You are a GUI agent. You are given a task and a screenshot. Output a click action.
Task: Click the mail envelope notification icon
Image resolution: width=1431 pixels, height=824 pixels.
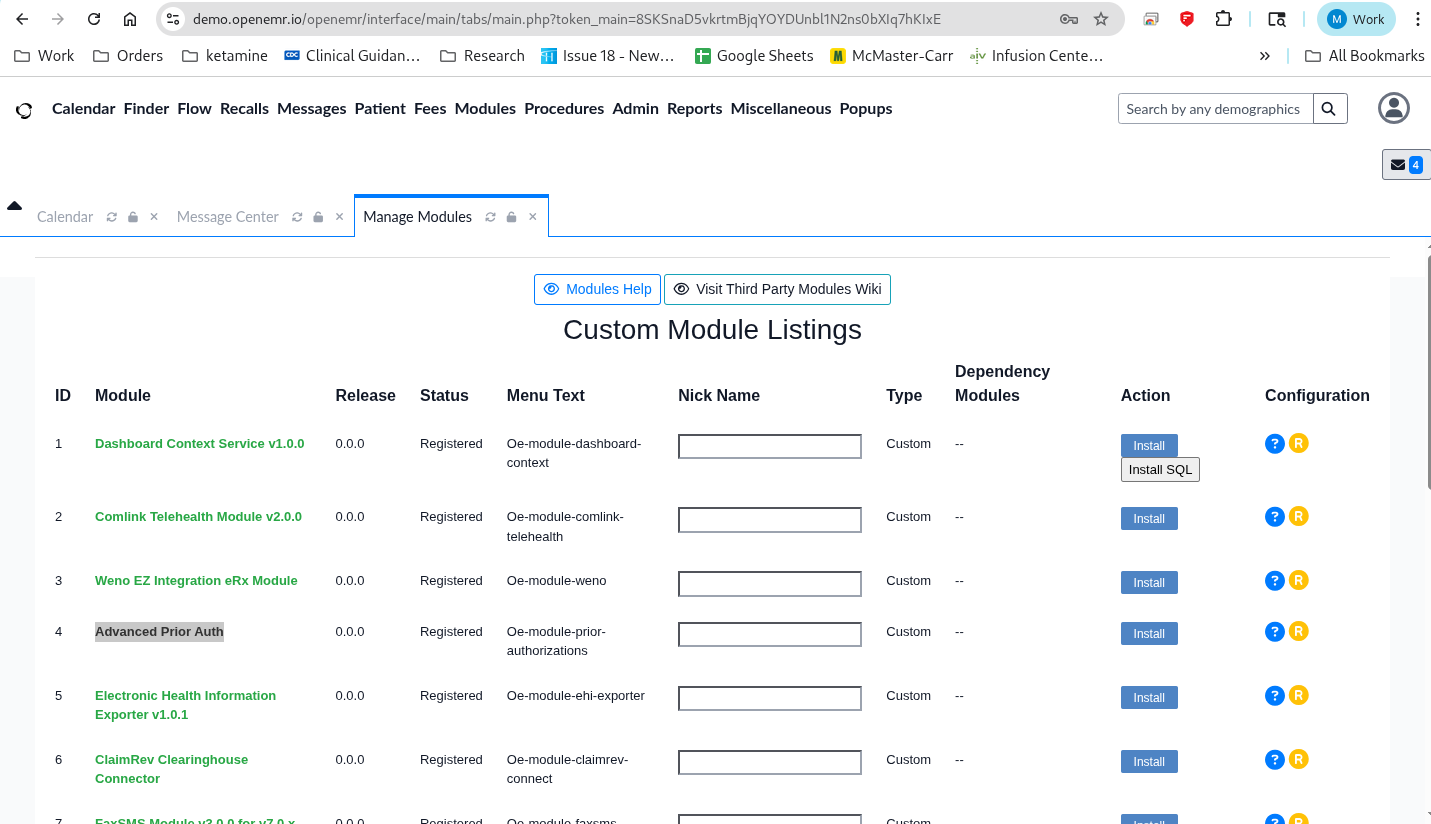1398,165
